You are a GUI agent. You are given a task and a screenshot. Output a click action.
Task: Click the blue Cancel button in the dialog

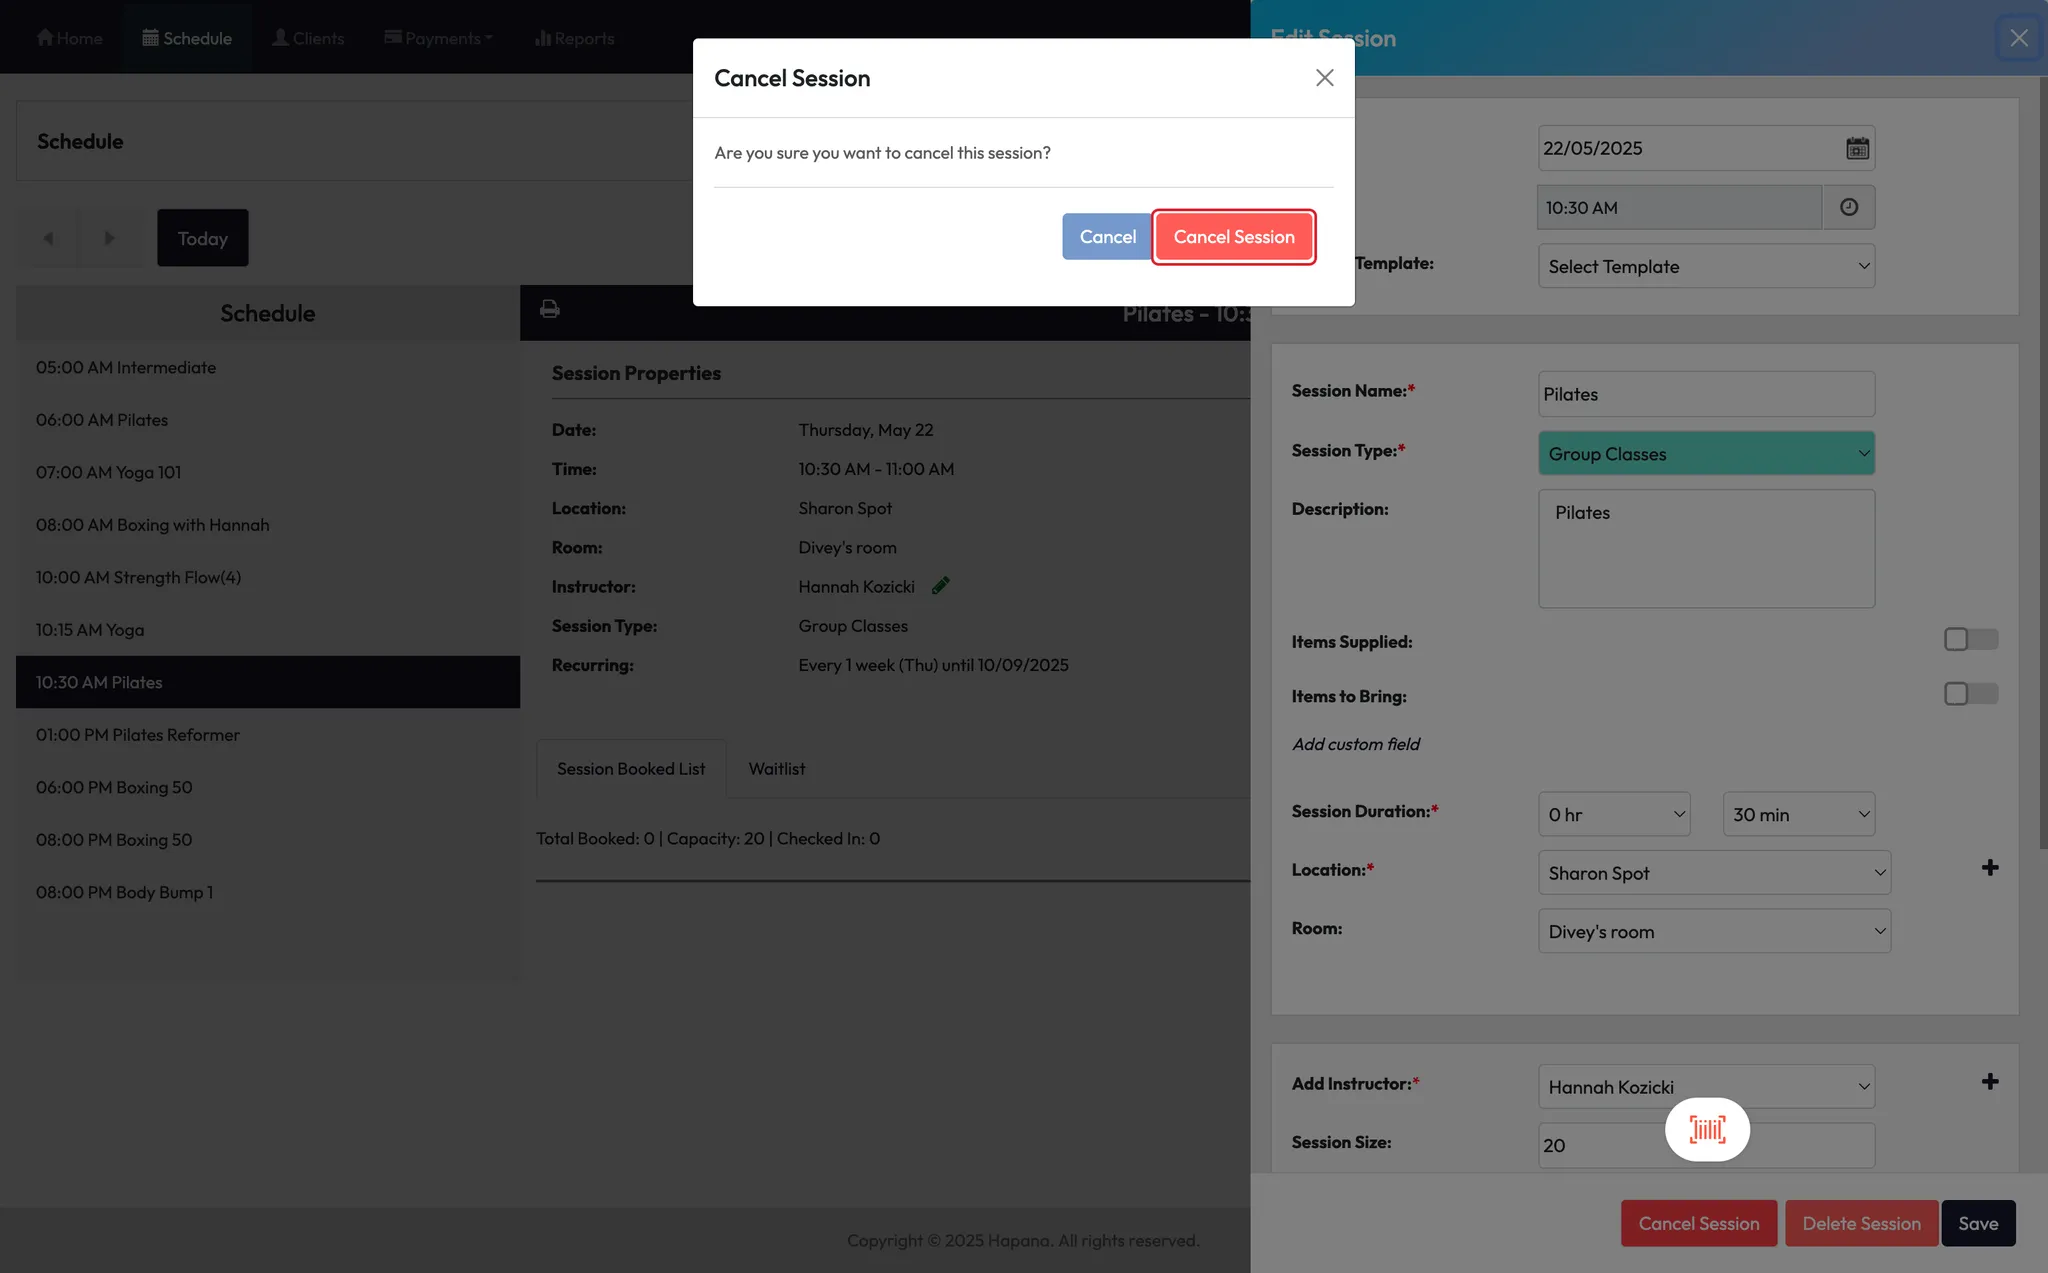click(1107, 237)
